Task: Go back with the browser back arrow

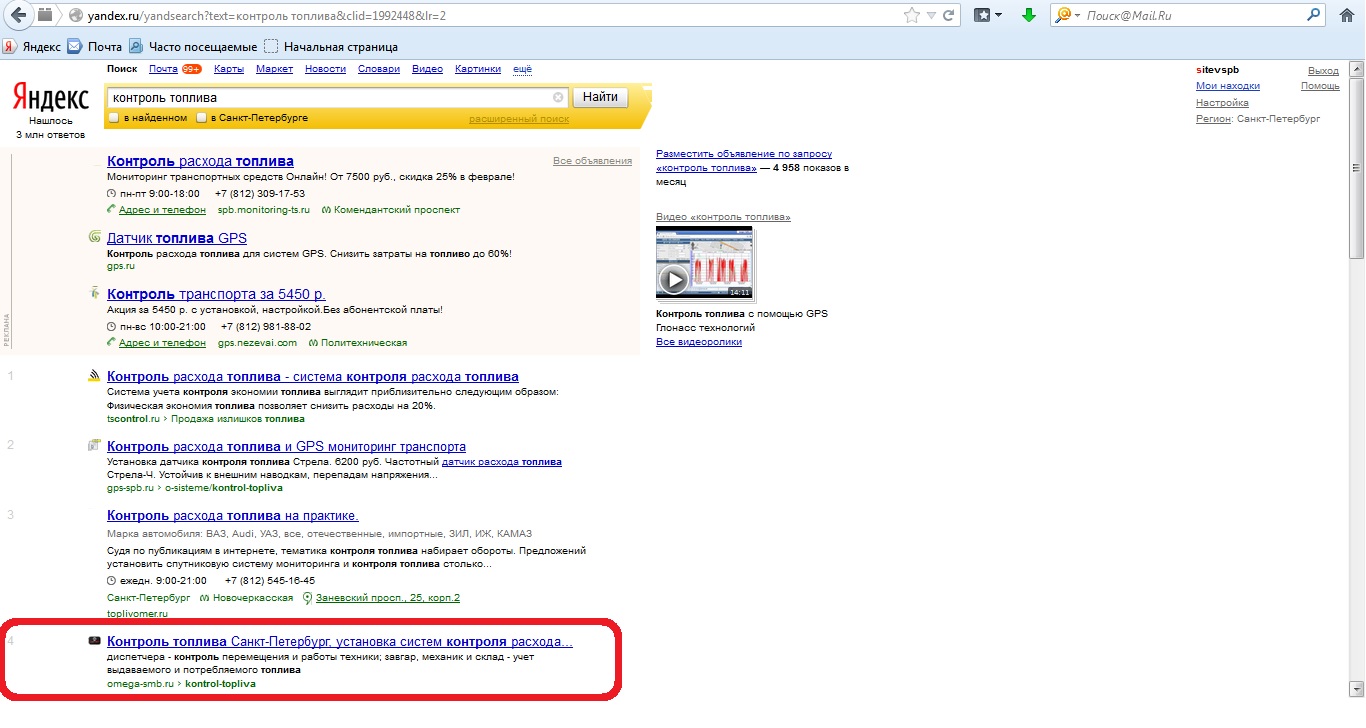Action: pos(18,15)
